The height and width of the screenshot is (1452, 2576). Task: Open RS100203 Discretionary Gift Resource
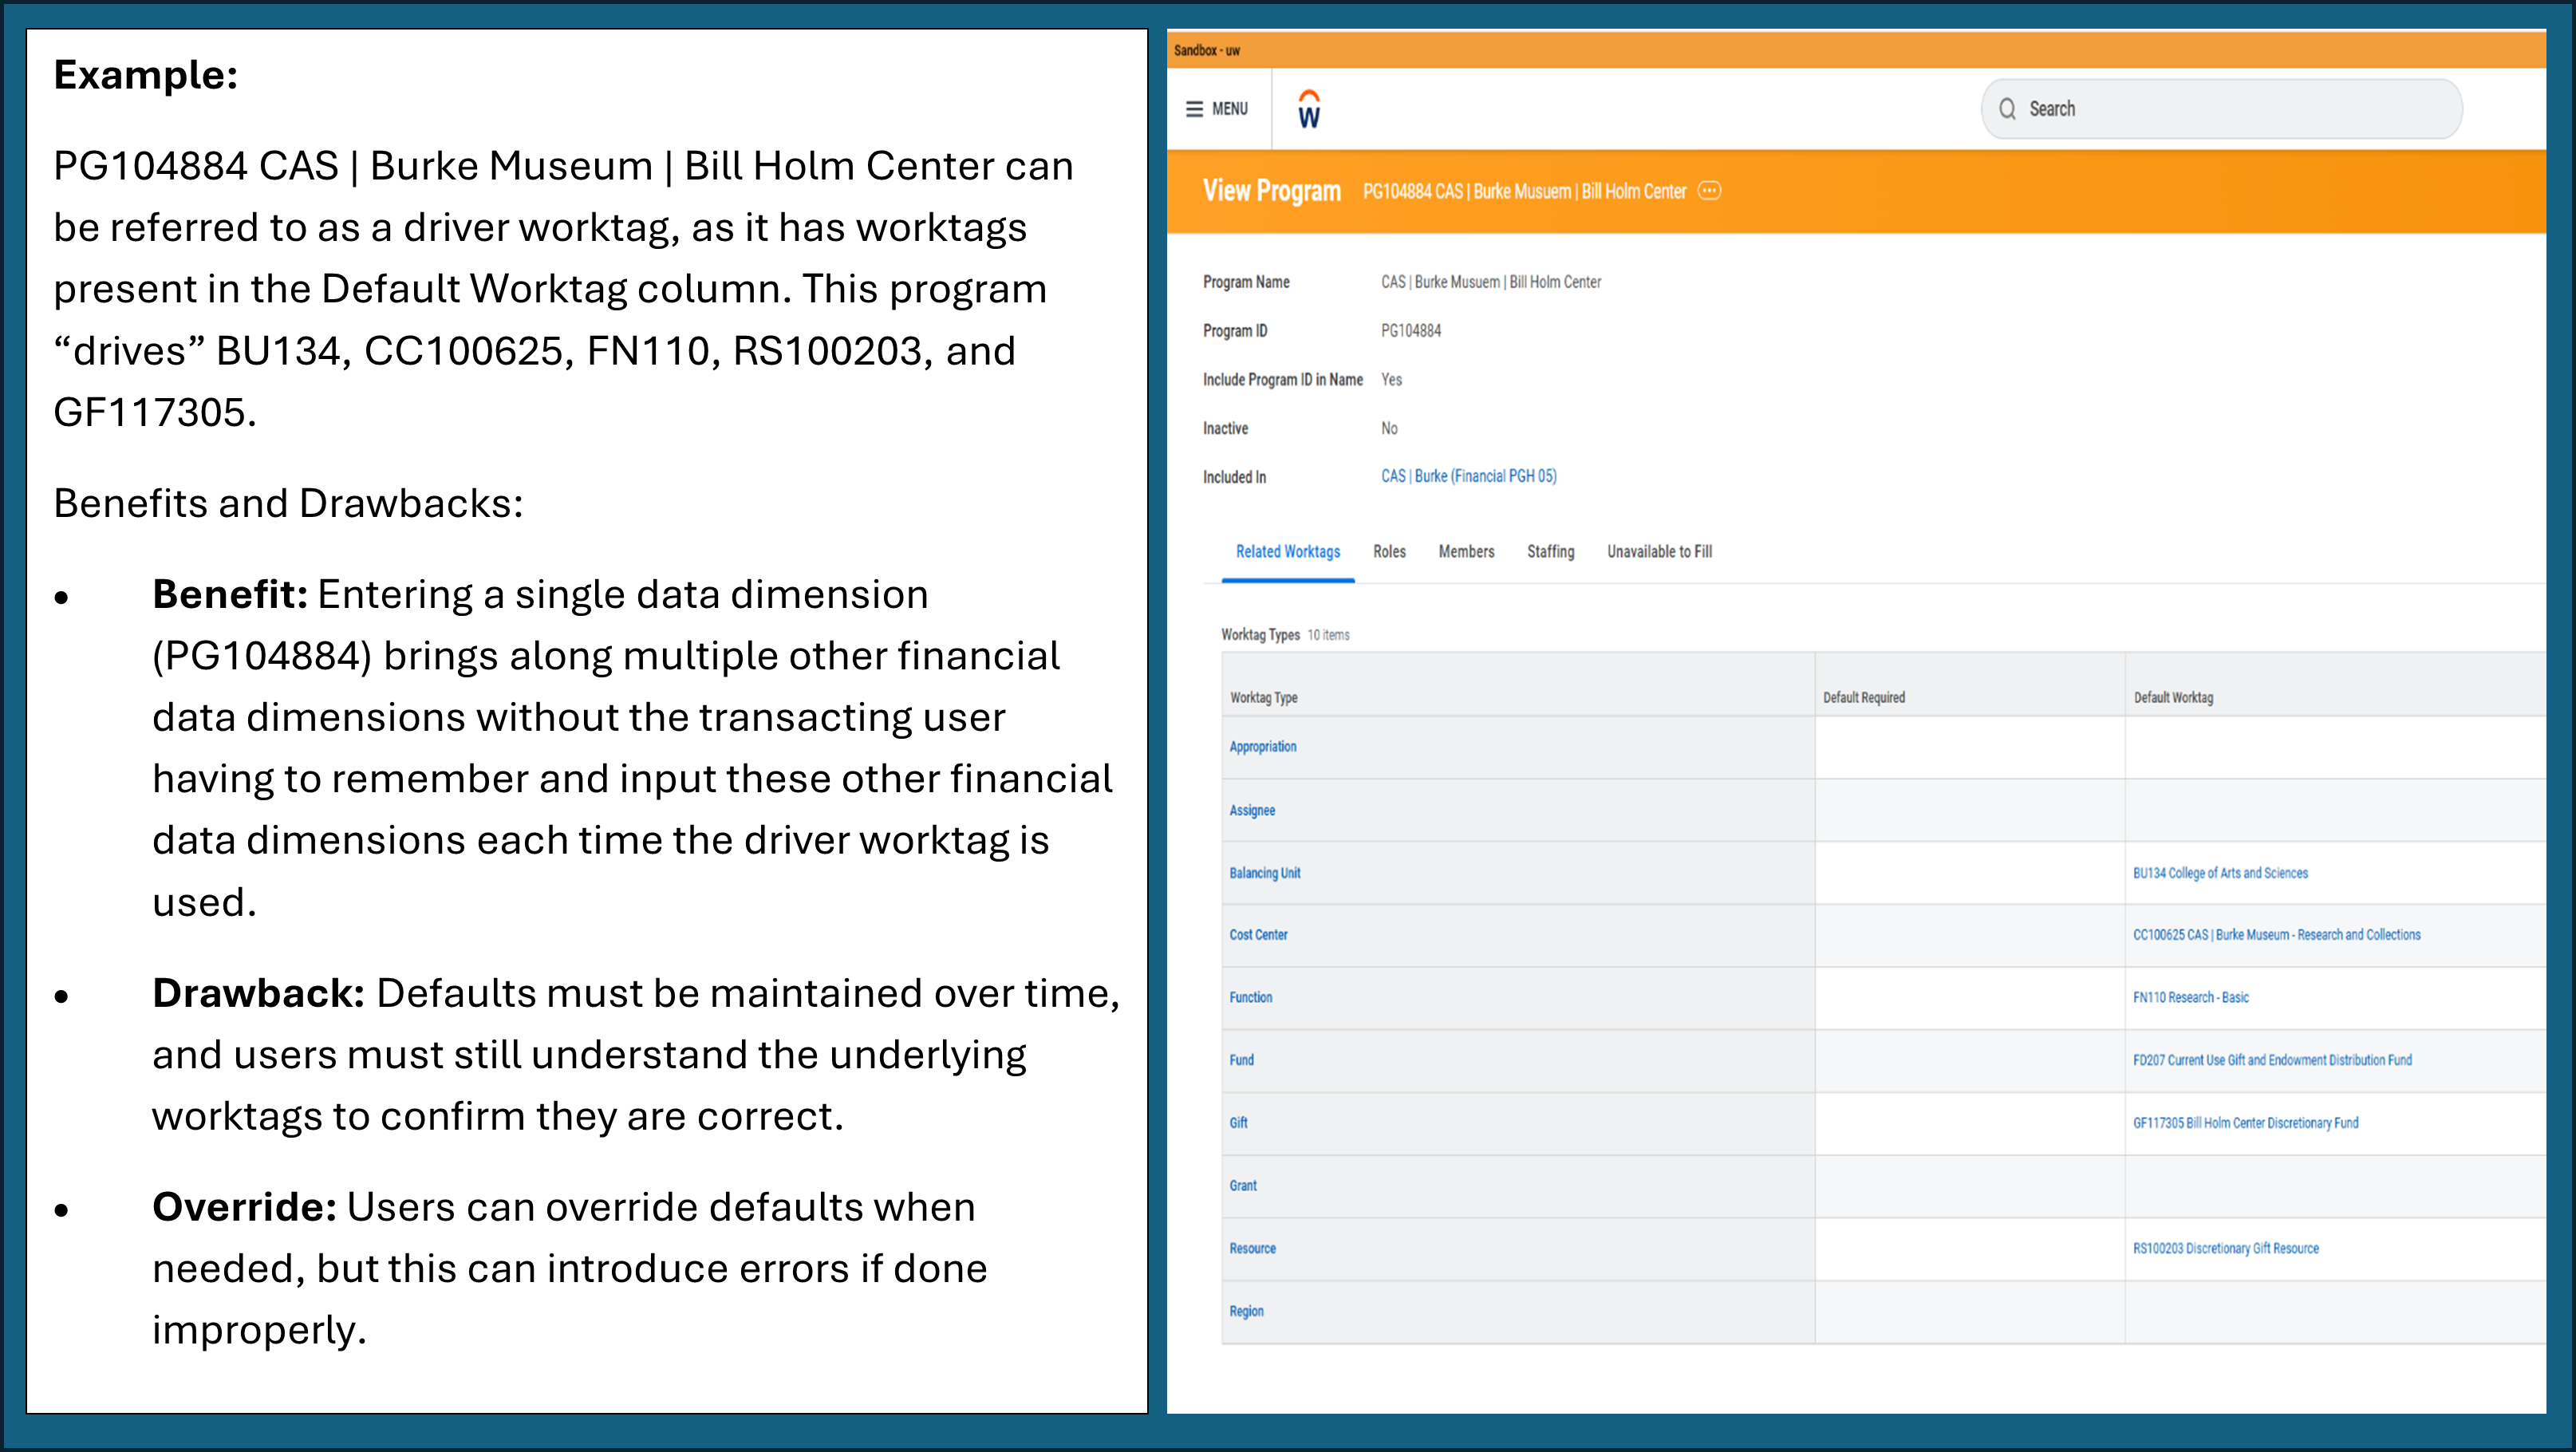pos(2226,1248)
